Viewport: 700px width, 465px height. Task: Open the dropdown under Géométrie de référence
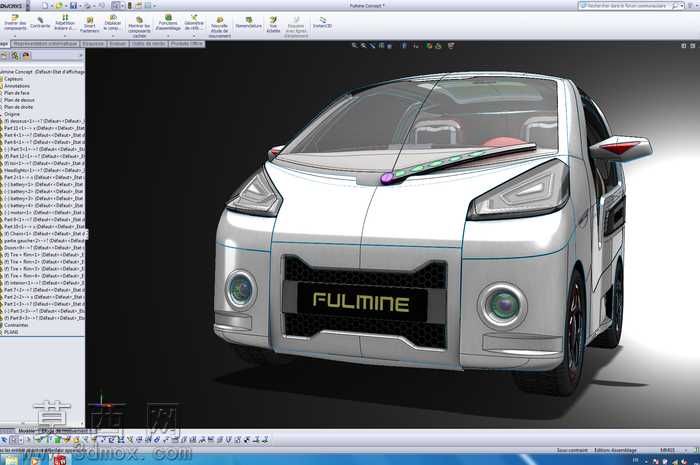tap(194, 35)
